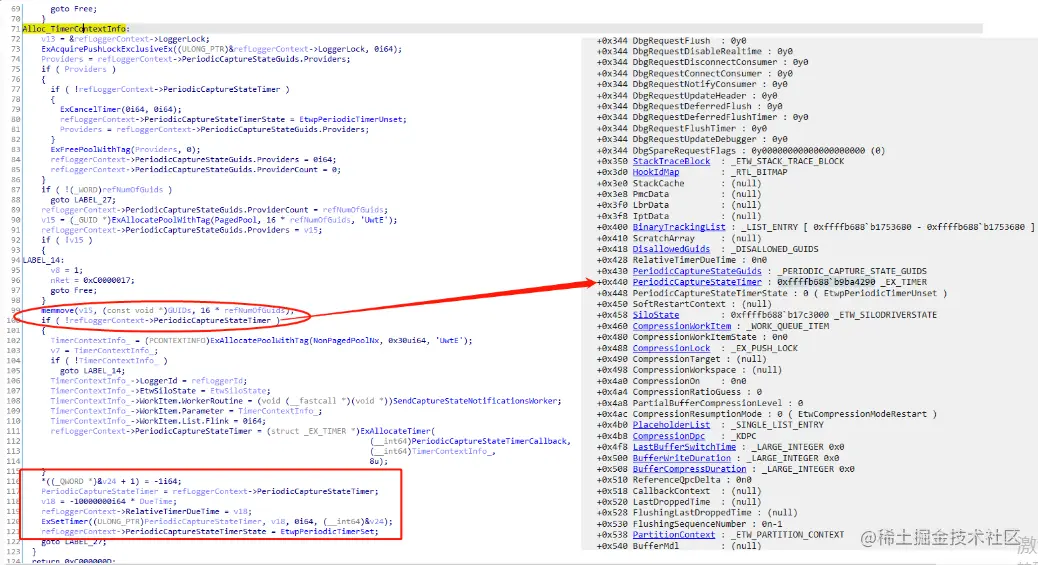The image size is (1038, 565).
Task: Click the v18 = -10000000i64 * DueTime line
Action: click(x=109, y=501)
